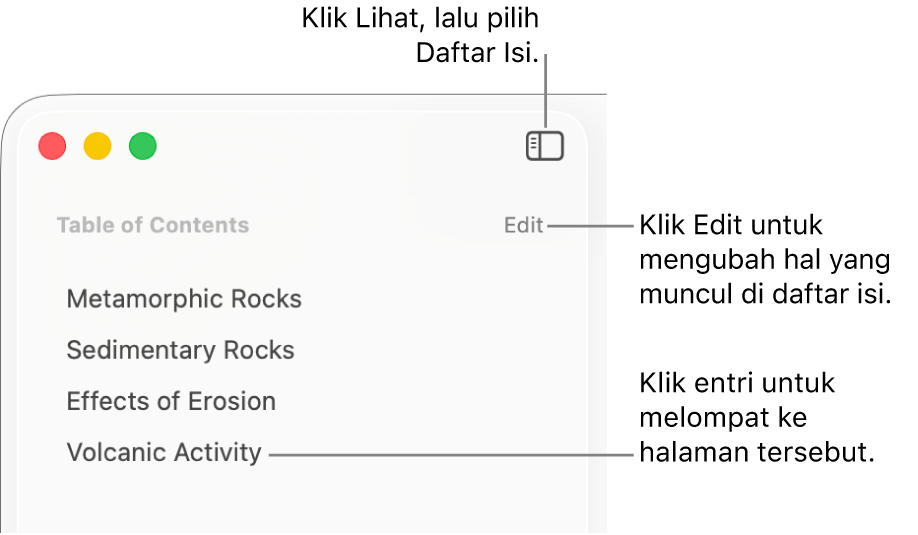Click Edit in the Table of Contents
The width and height of the screenshot is (918, 535).
pyautogui.click(x=523, y=226)
